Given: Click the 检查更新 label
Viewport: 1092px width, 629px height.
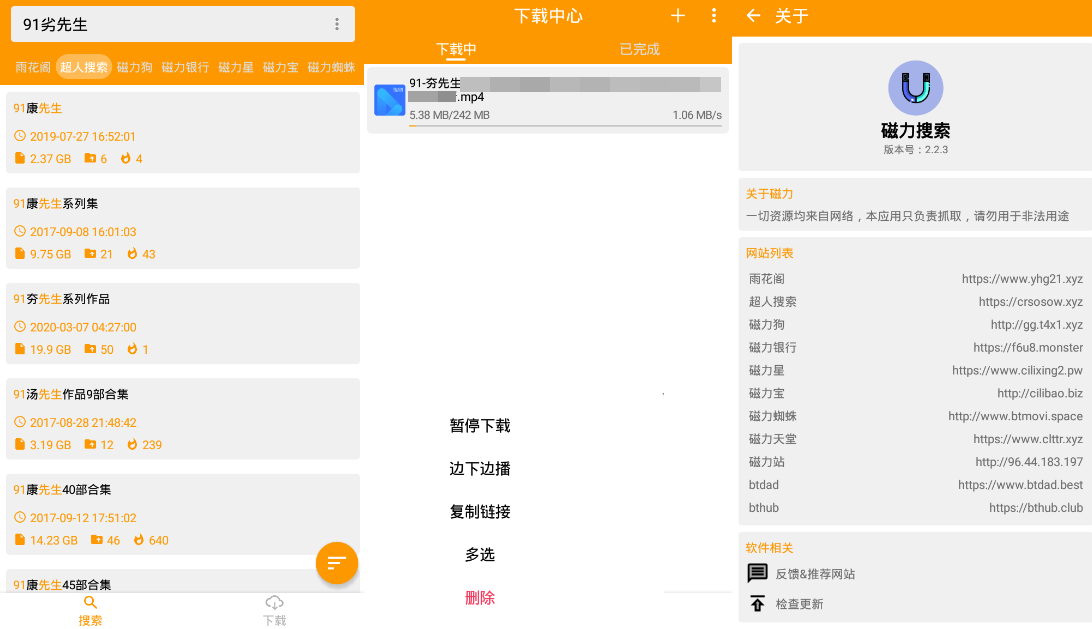Looking at the screenshot, I should 800,604.
